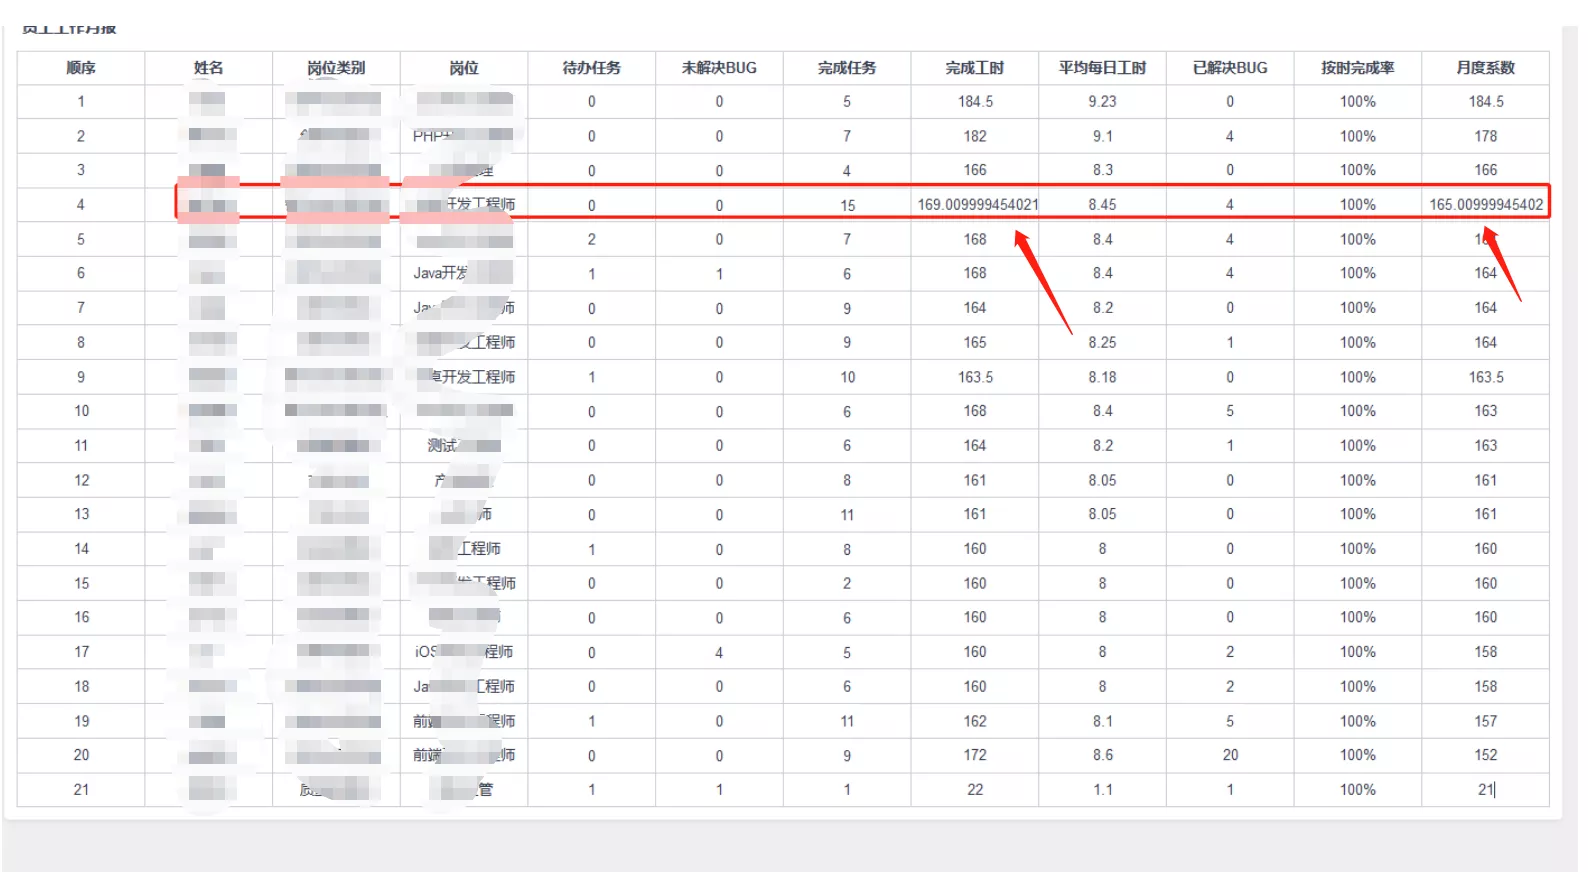Click the 8.18 平均每日工时 cell
The image size is (1588, 872).
(x=1102, y=378)
